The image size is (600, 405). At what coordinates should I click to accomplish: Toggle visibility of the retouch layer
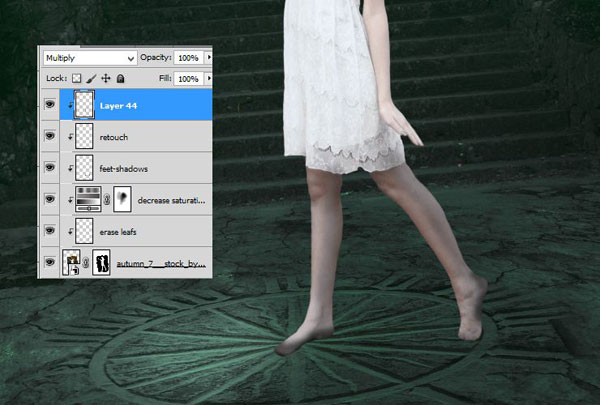point(50,136)
